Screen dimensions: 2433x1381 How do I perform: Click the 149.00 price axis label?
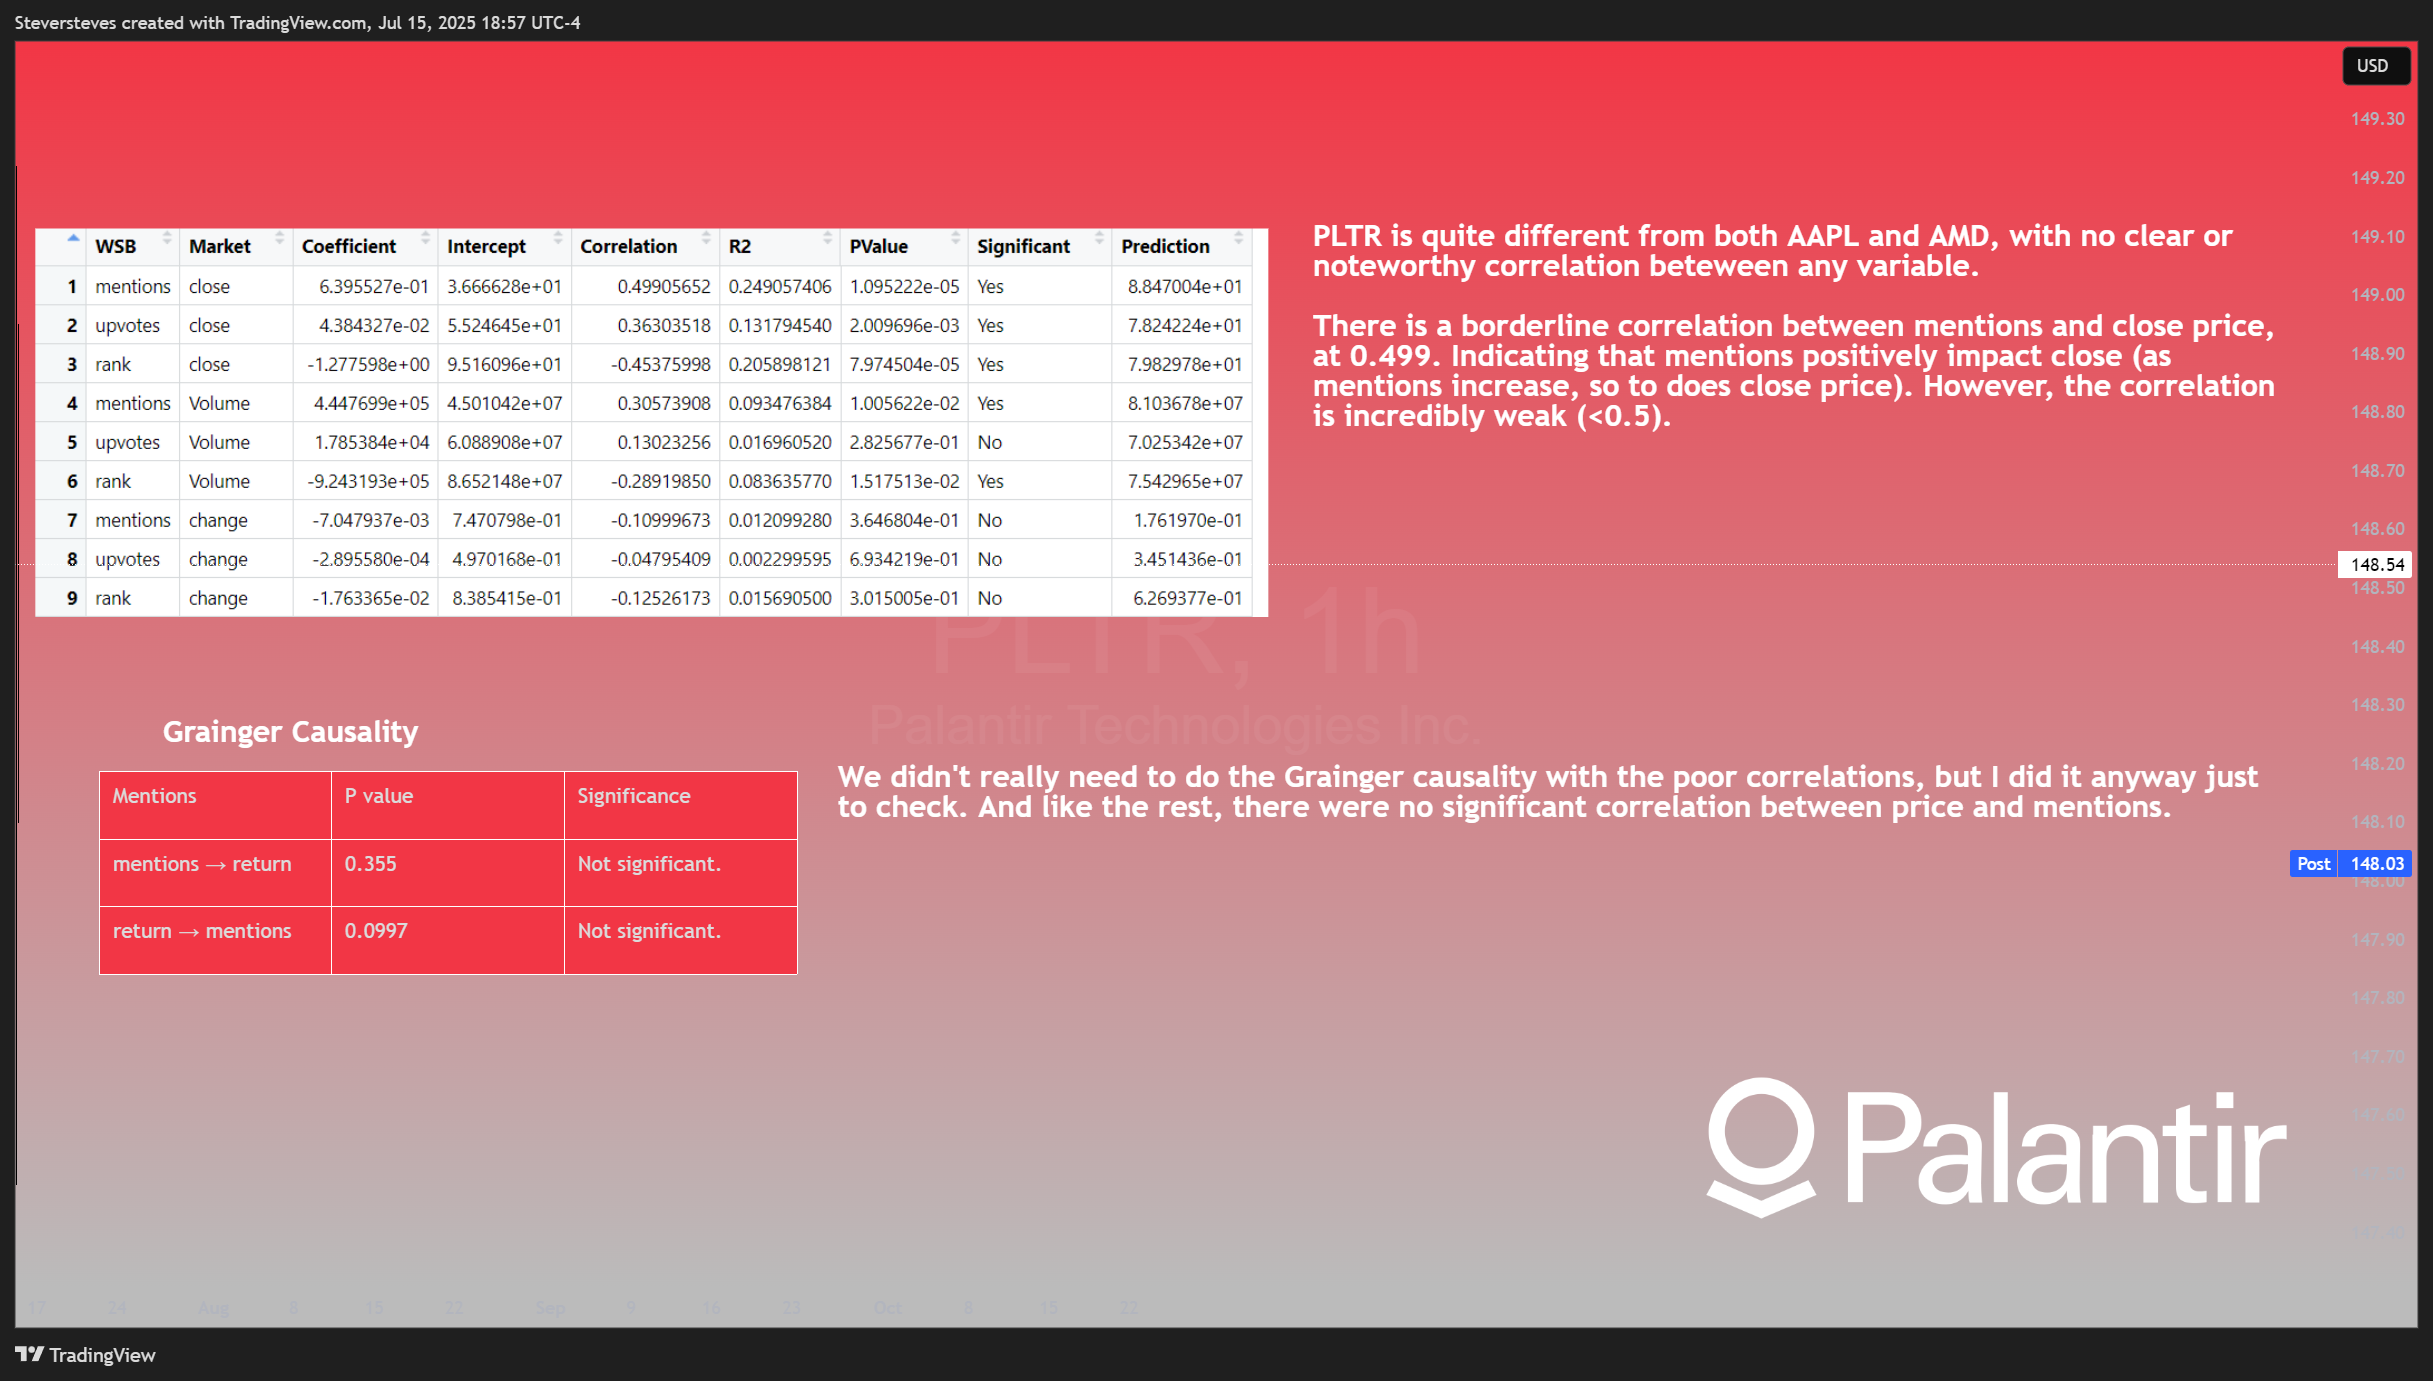click(2378, 295)
